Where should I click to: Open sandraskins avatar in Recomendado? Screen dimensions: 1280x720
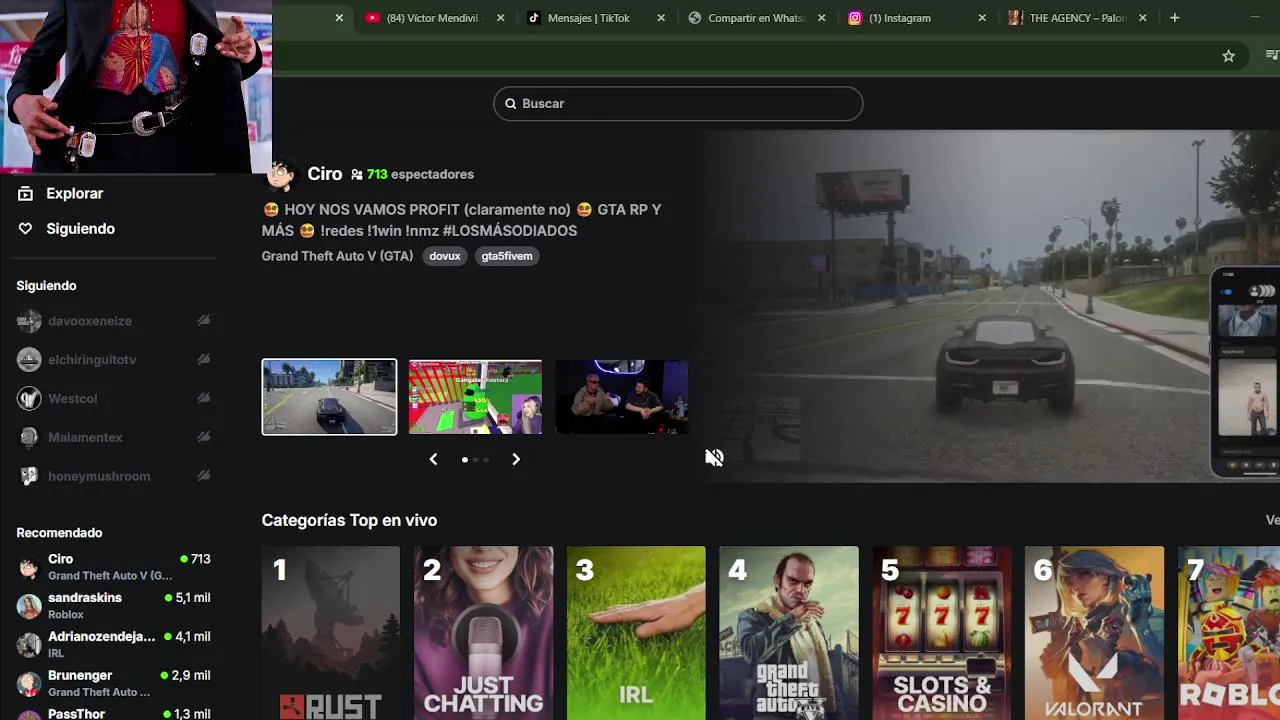[x=29, y=606]
